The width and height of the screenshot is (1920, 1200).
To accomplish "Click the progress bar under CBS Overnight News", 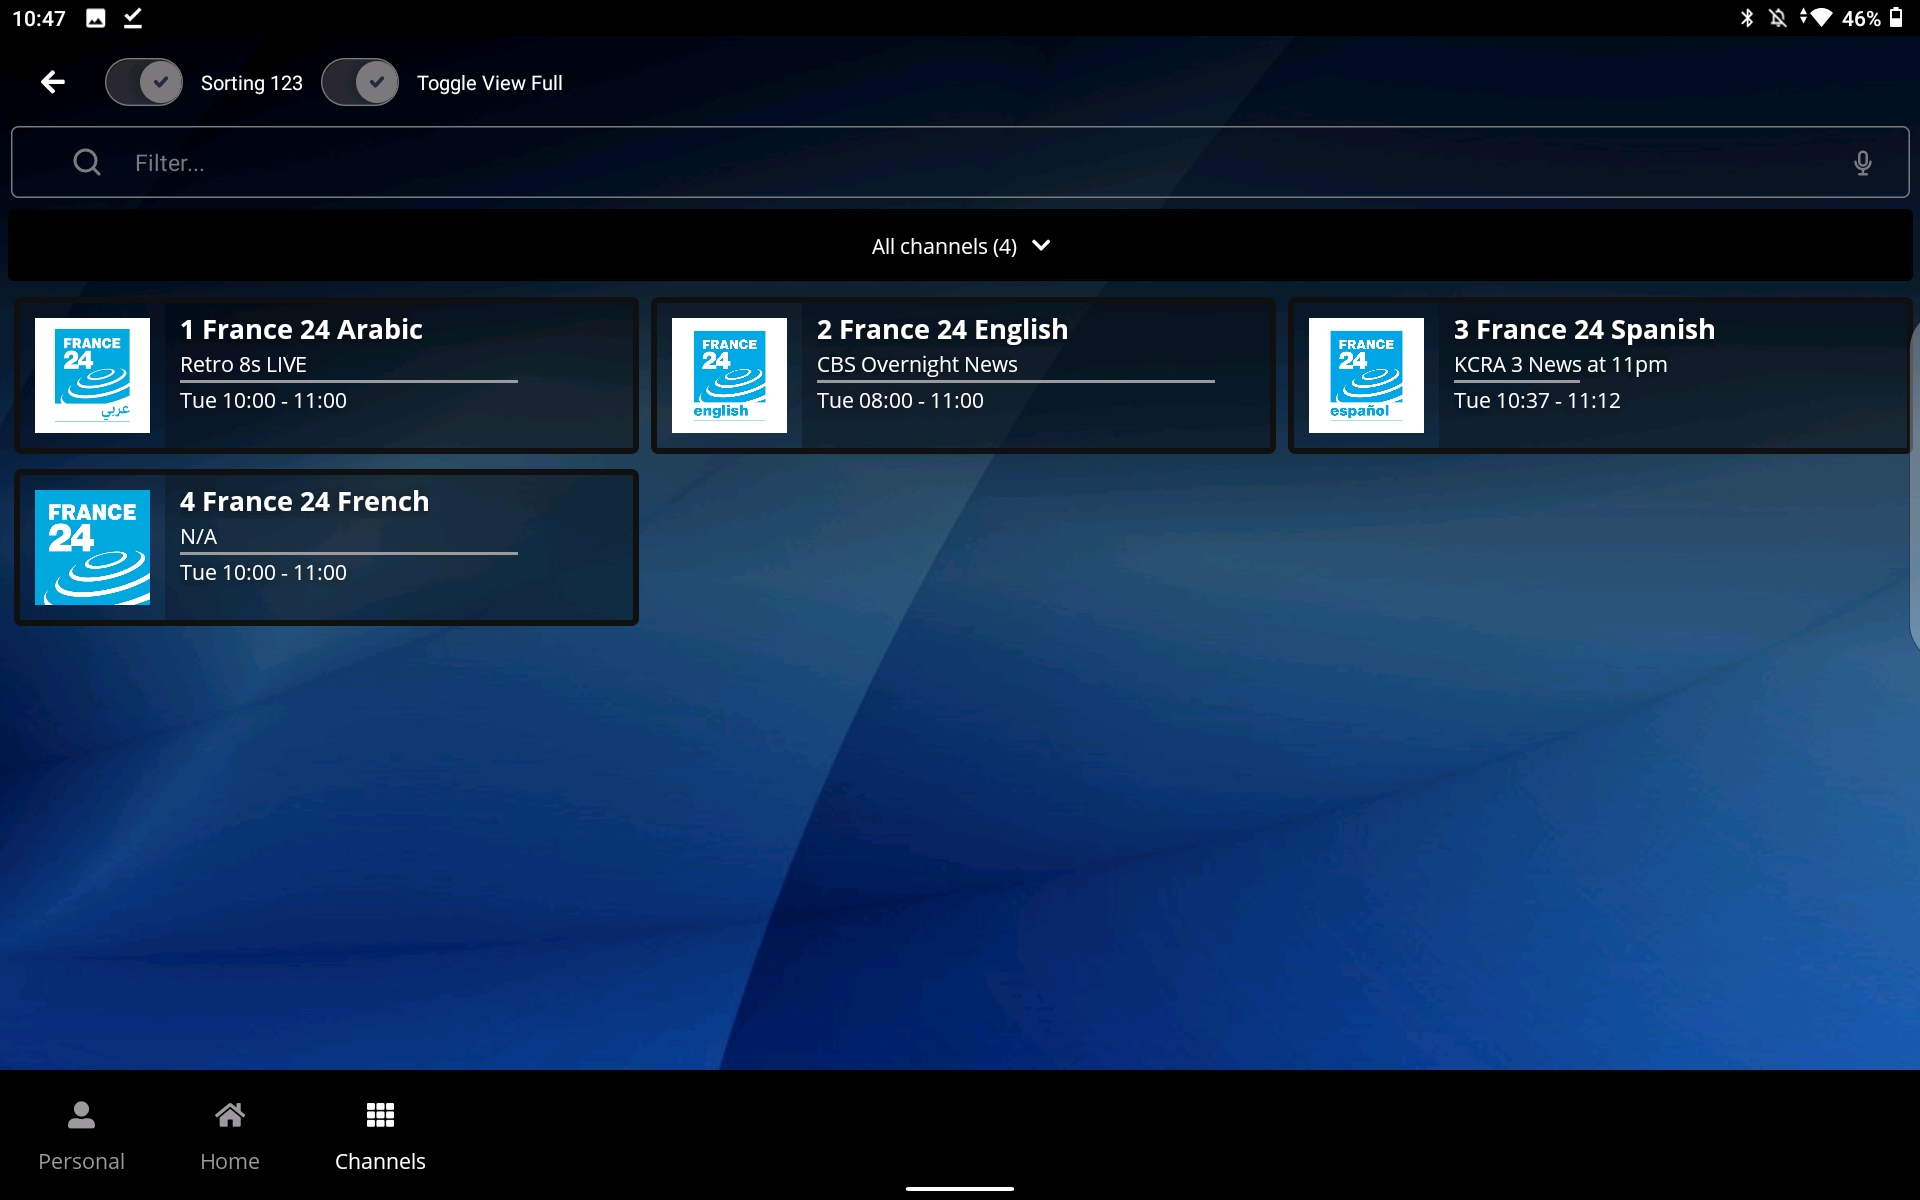I will coord(1015,383).
